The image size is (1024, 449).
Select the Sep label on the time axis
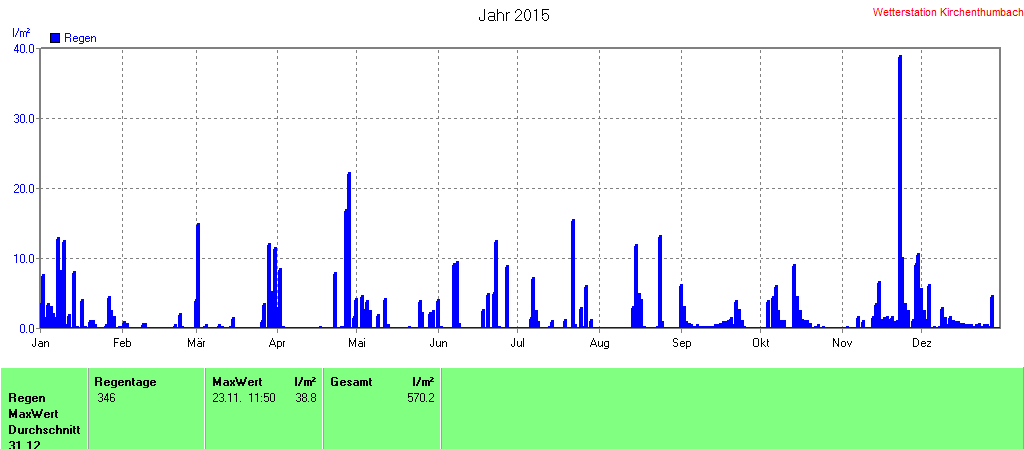pos(681,343)
